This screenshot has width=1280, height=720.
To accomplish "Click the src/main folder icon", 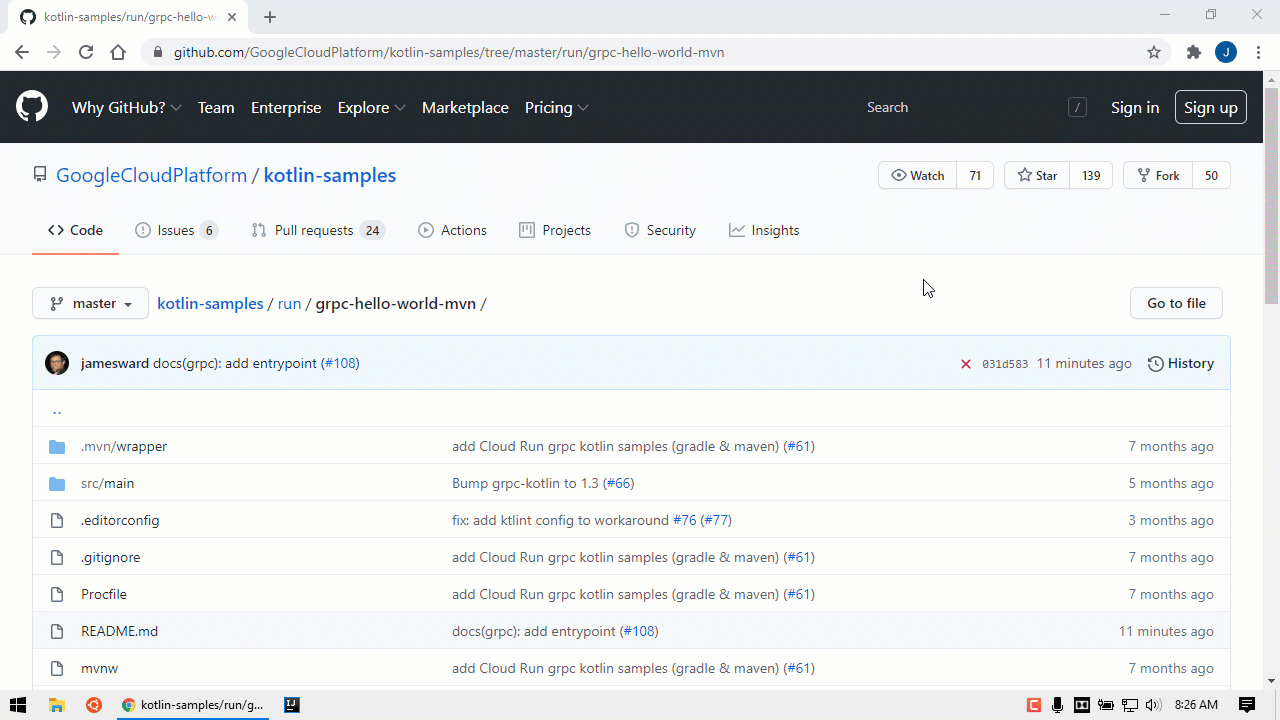I will 57,484.
